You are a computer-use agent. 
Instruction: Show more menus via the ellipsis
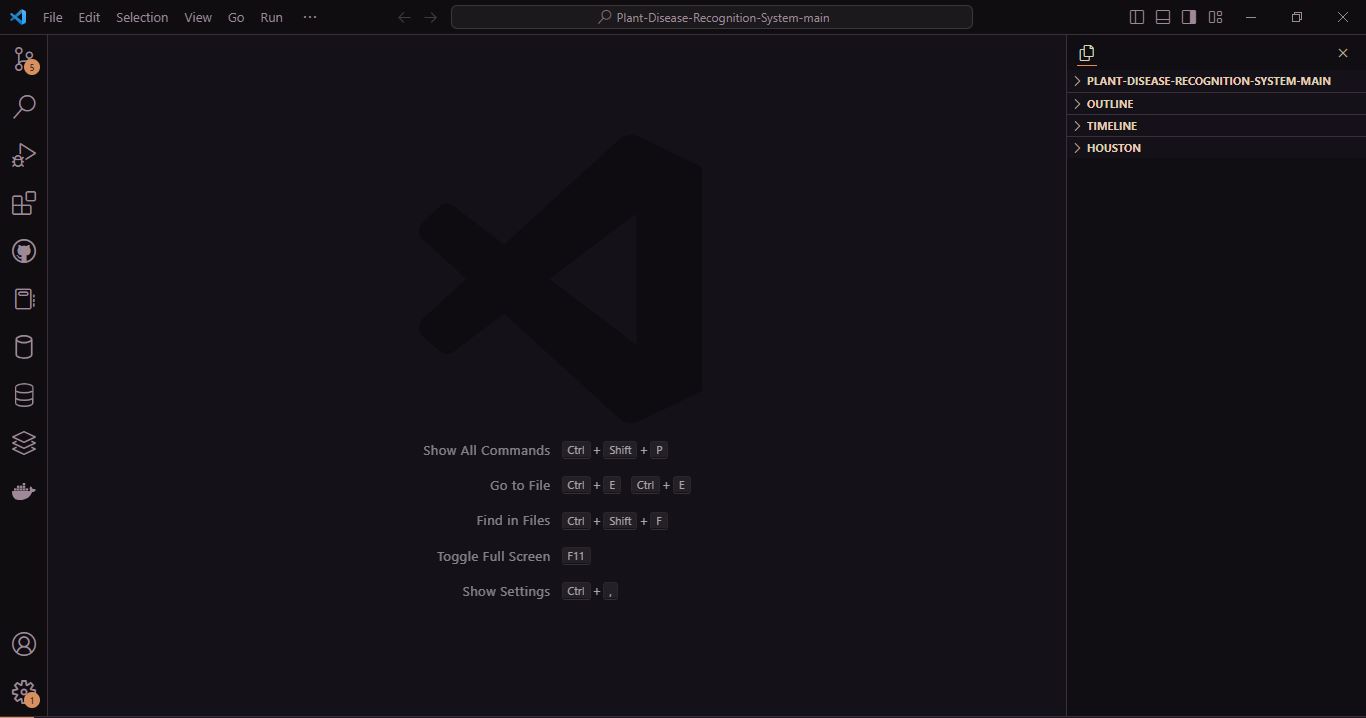click(310, 17)
